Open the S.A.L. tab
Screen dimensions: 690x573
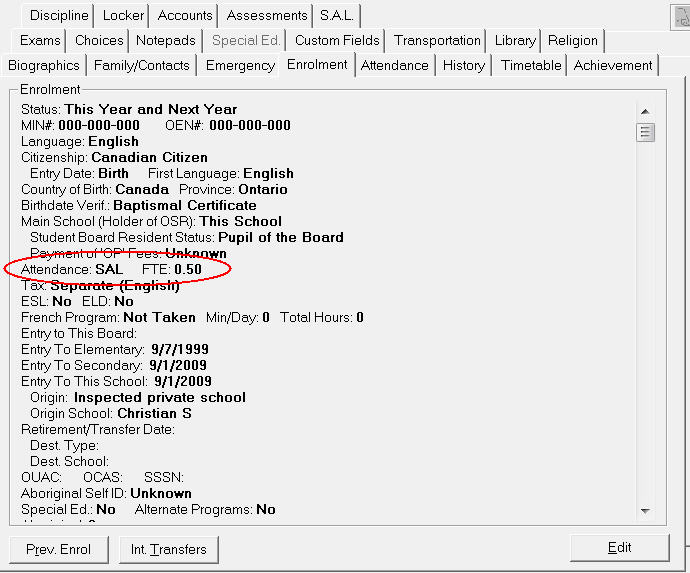click(x=337, y=15)
